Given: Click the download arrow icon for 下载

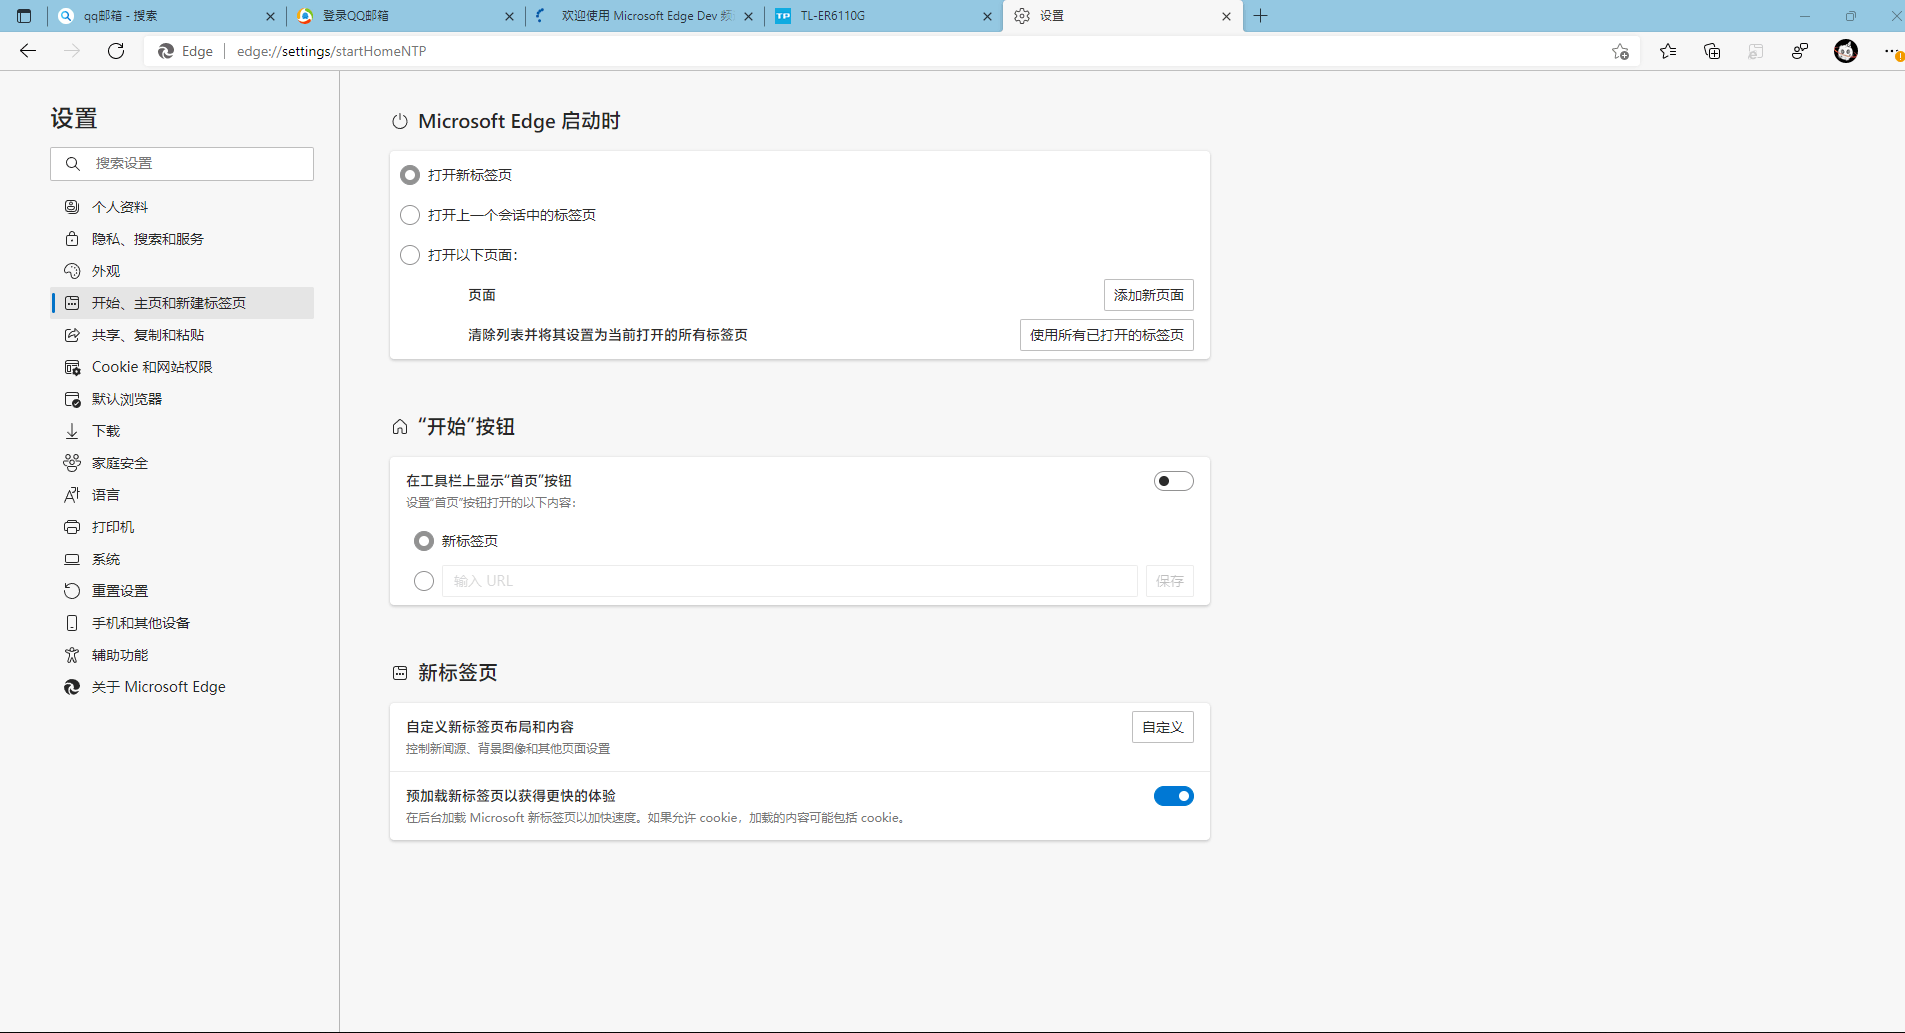Looking at the screenshot, I should [x=72, y=431].
